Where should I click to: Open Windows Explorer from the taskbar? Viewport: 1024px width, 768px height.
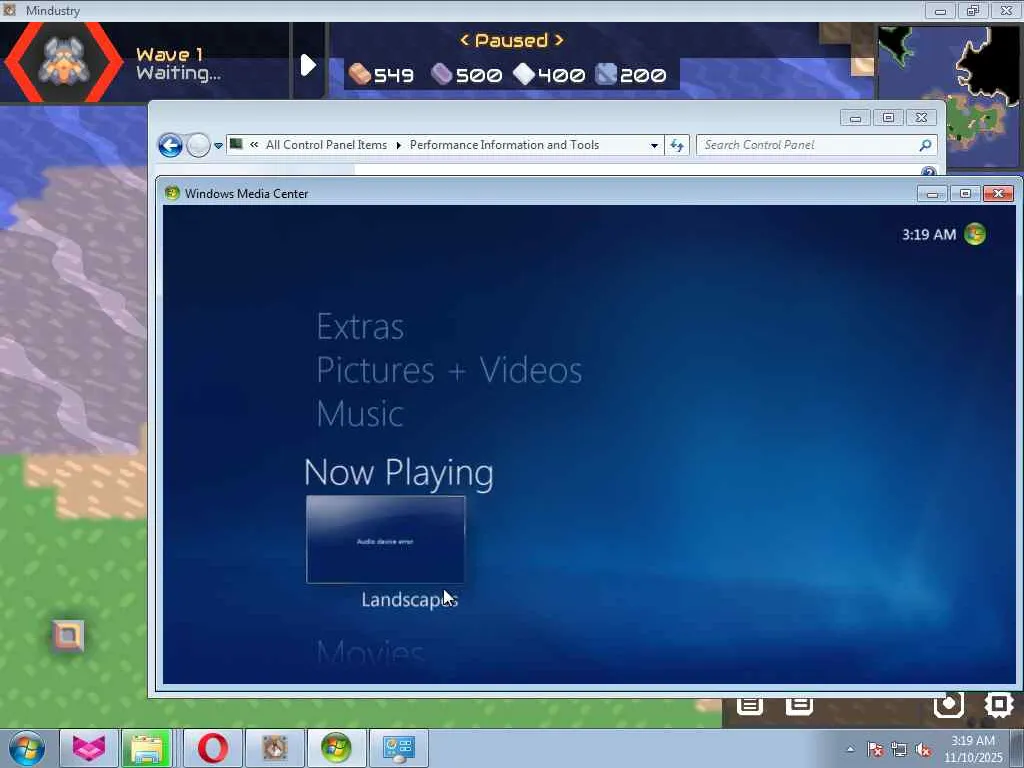(147, 748)
